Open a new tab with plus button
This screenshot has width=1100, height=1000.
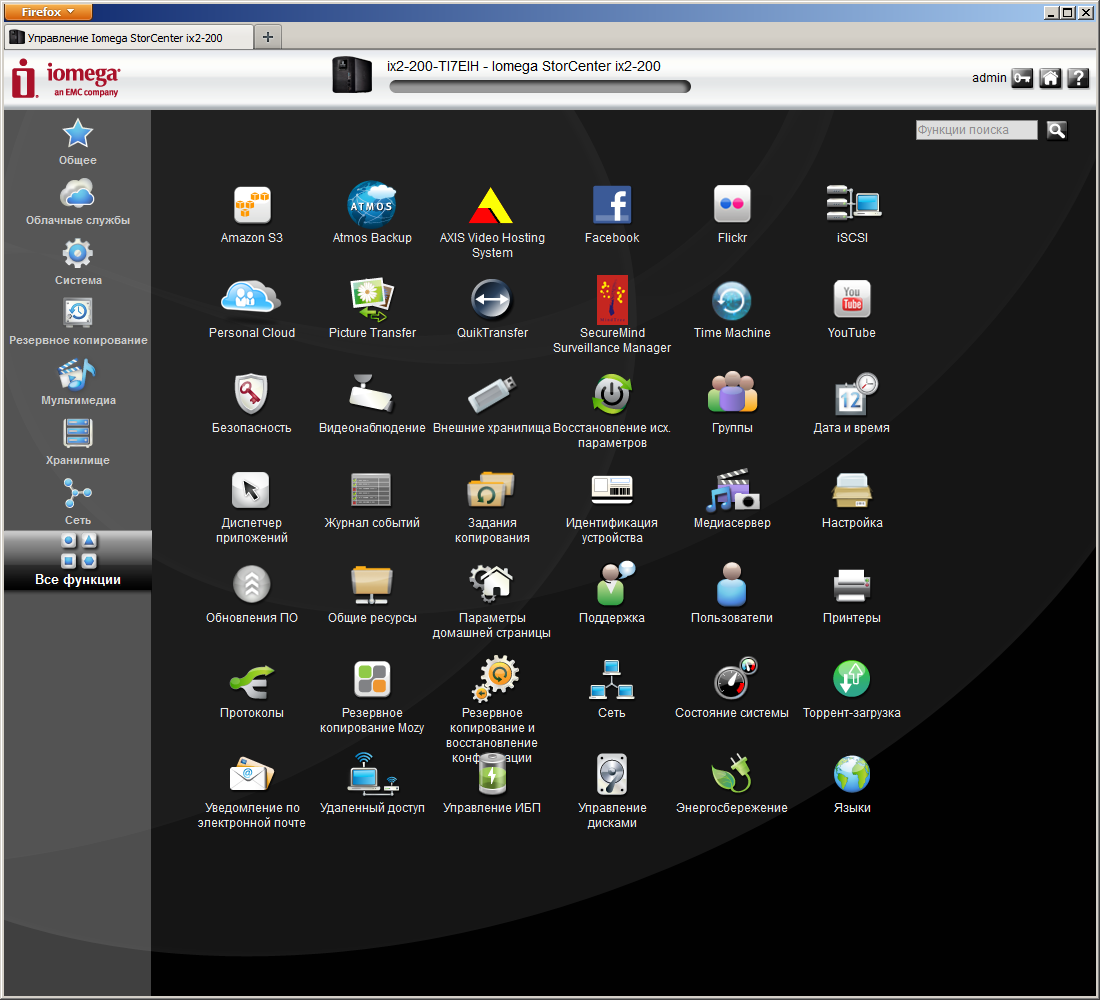[x=267, y=37]
